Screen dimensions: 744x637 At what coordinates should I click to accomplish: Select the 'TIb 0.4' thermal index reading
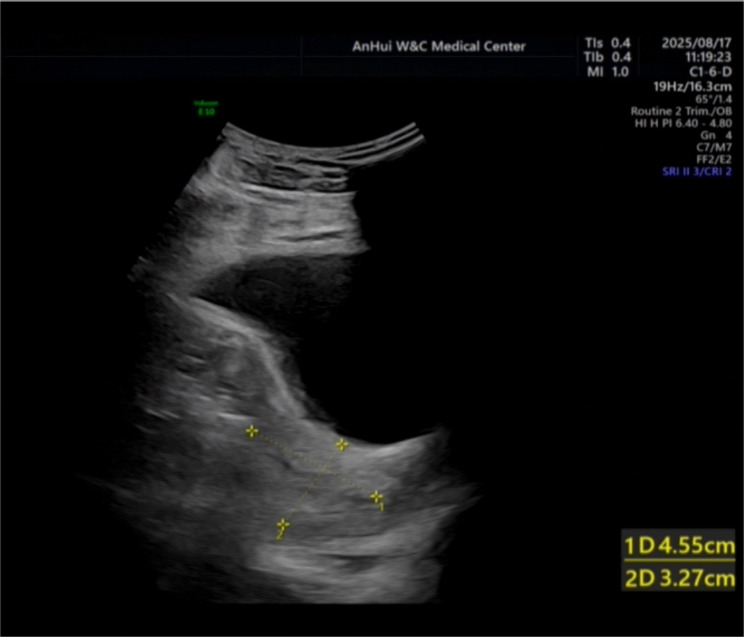(607, 57)
